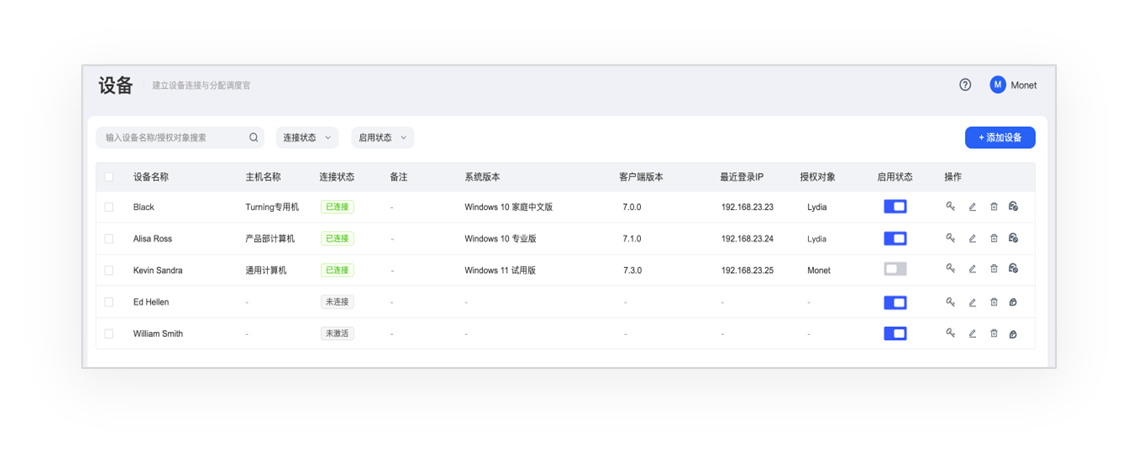Screen dimensions: 1138x460
Task: Expand the 连接状态 filter dropdown
Action: click(307, 138)
